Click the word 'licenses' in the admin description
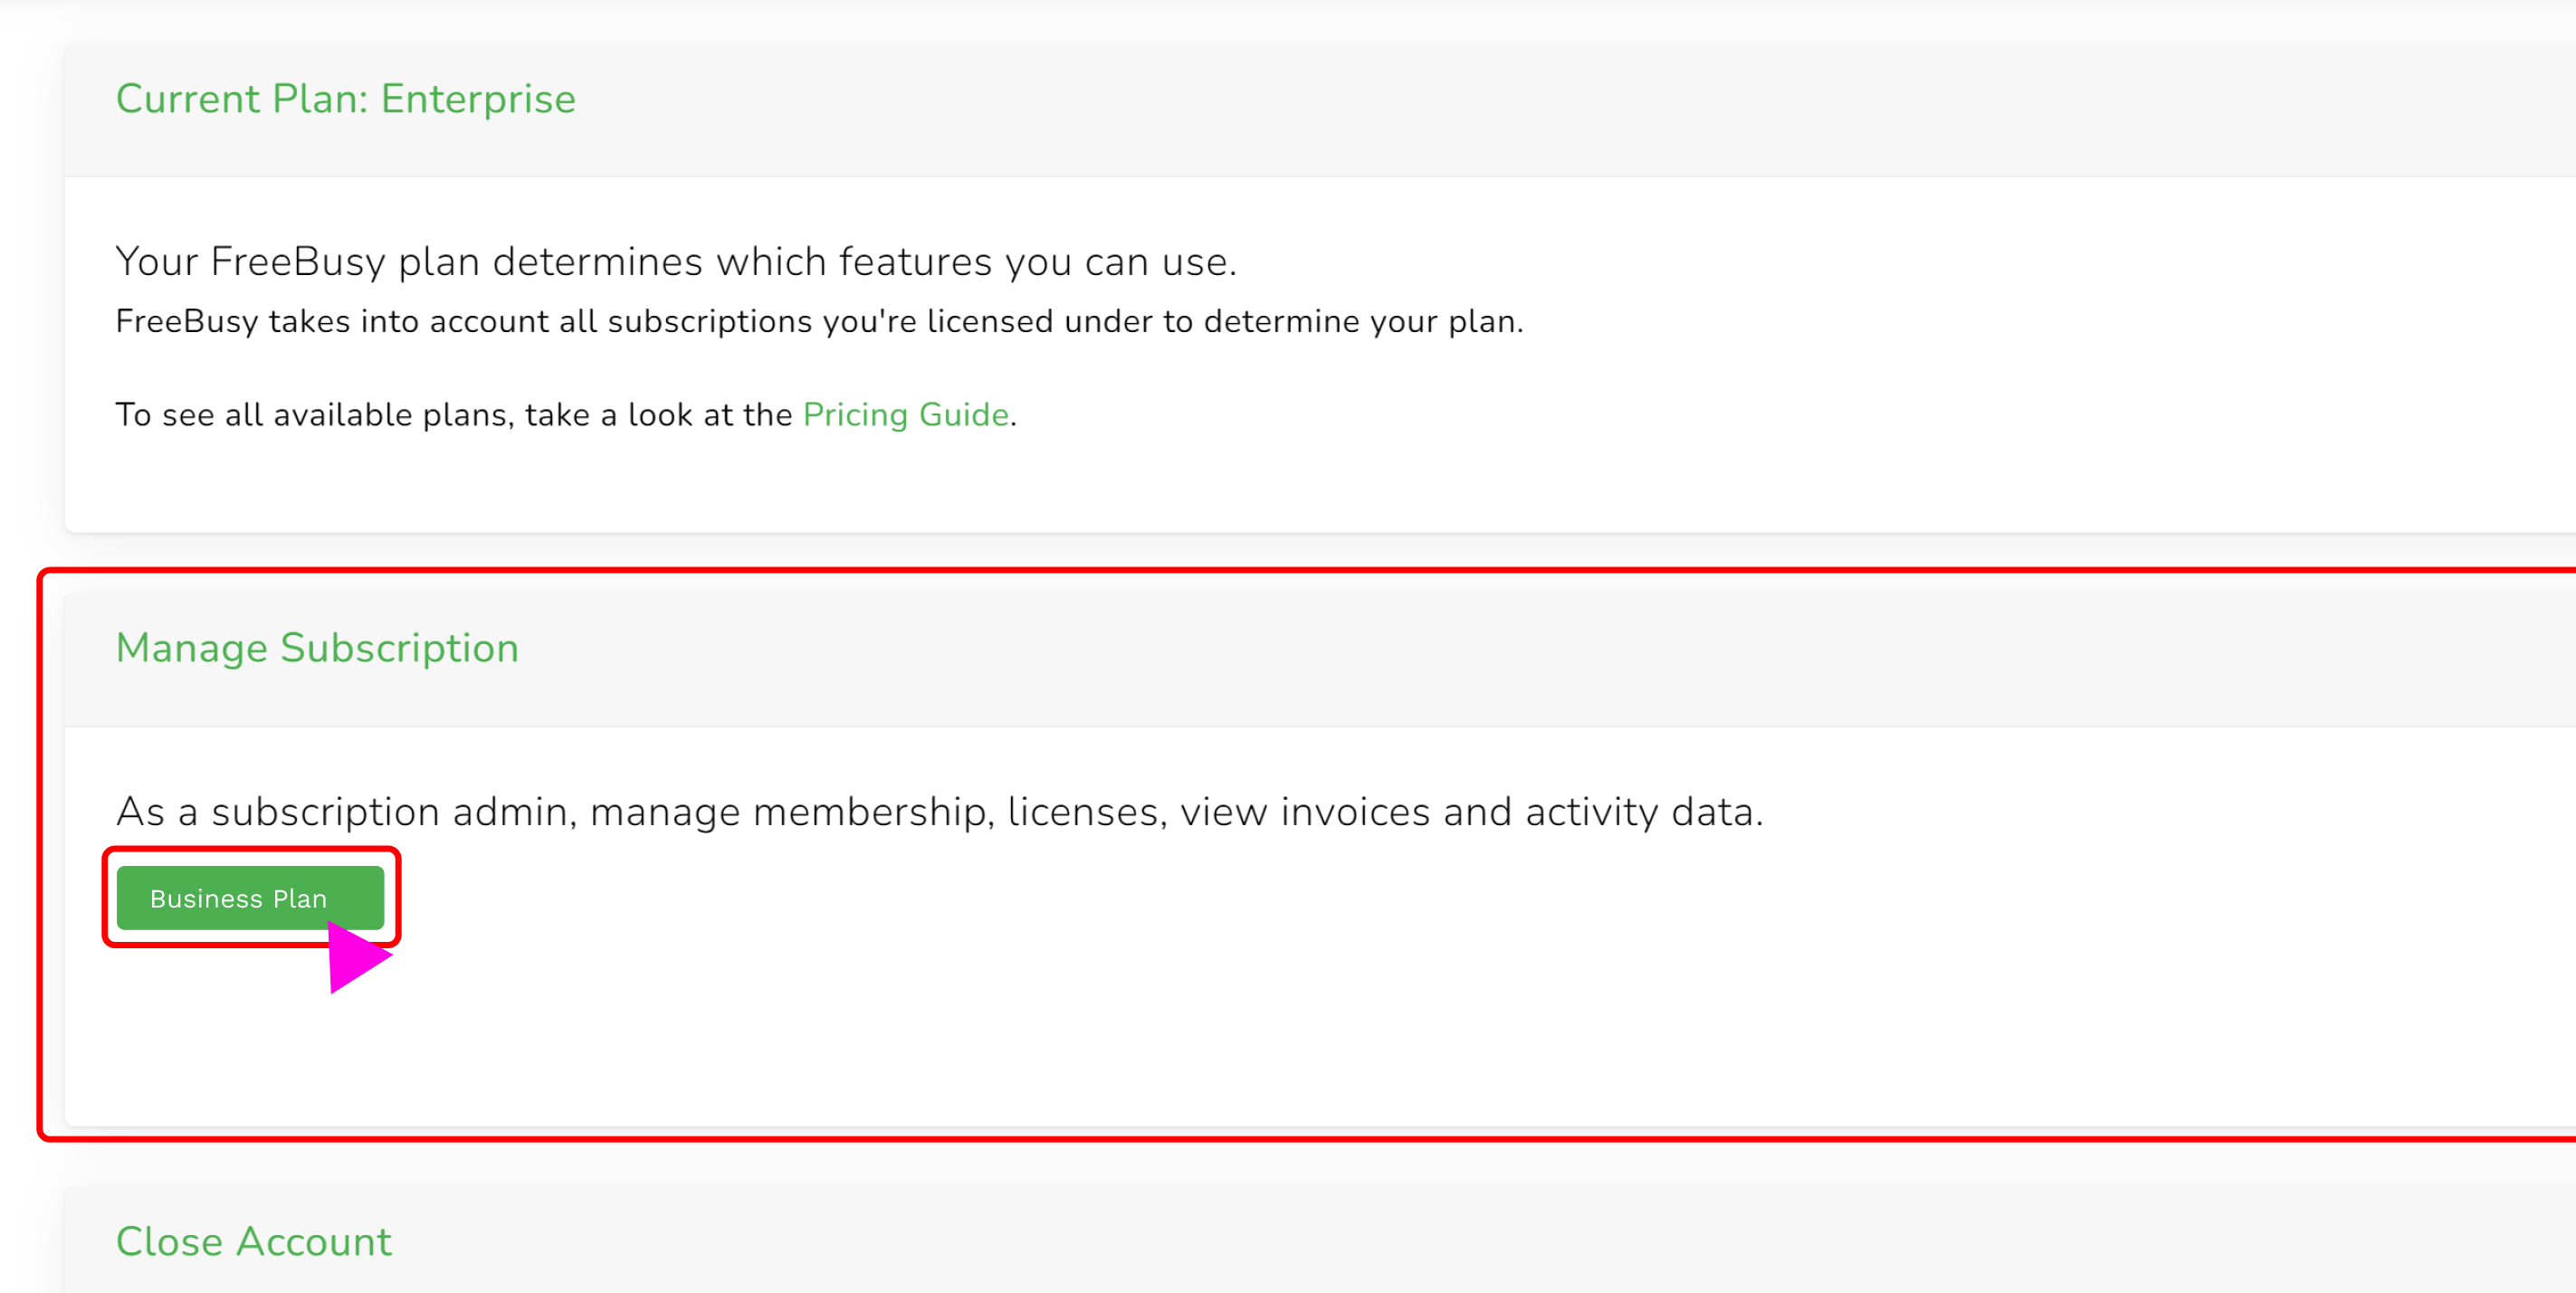The width and height of the screenshot is (2576, 1293). pyautogui.click(x=1087, y=811)
